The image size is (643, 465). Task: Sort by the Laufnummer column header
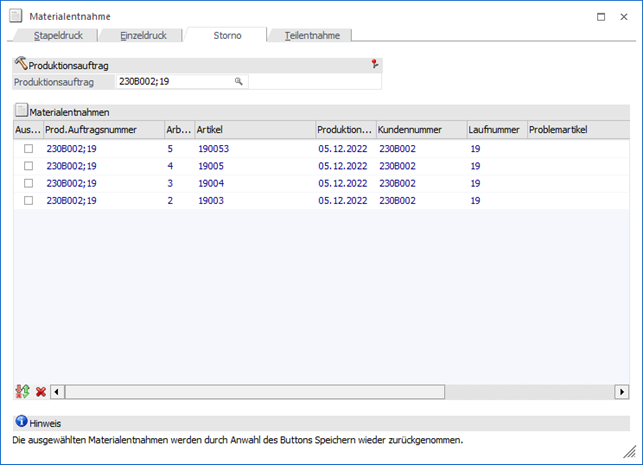pos(495,130)
